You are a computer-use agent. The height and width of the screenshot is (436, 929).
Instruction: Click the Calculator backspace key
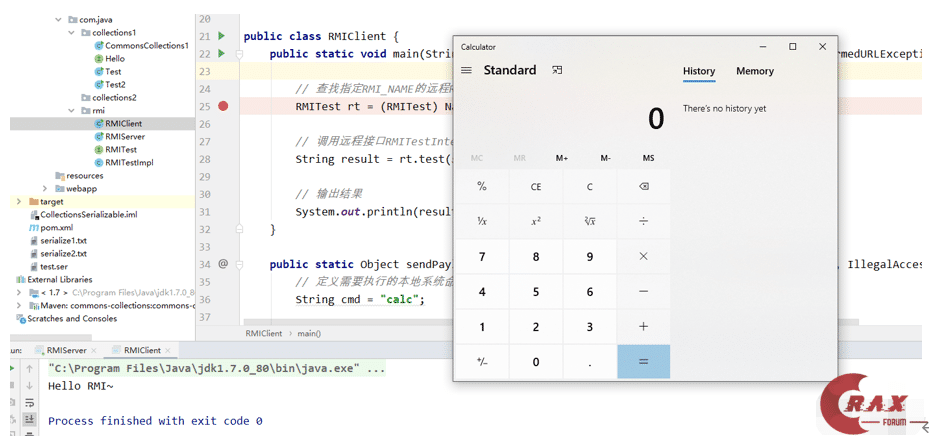click(x=644, y=187)
